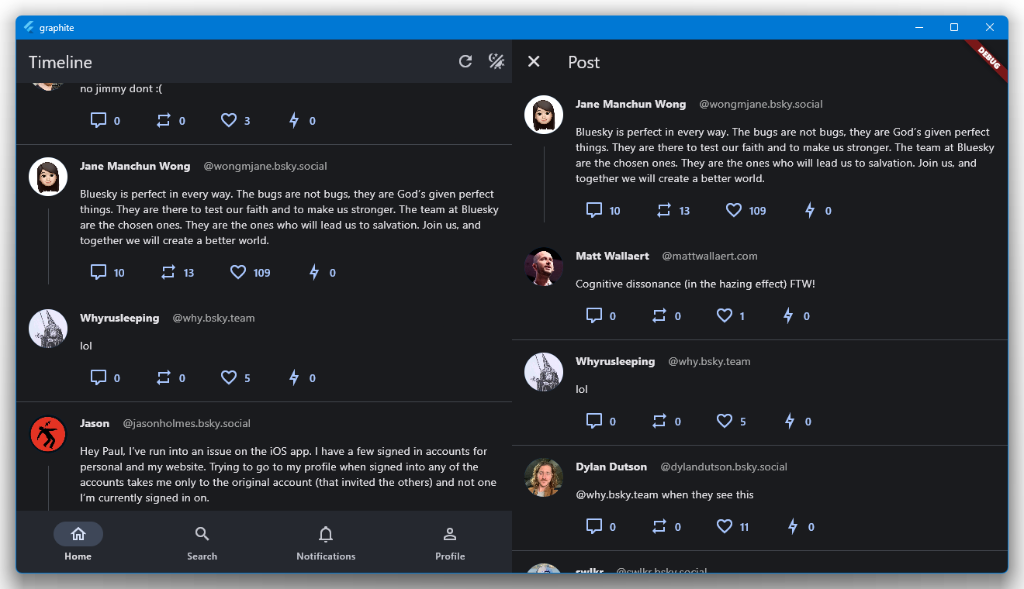
Task: Open Dylan Dutson's avatar
Action: click(543, 477)
